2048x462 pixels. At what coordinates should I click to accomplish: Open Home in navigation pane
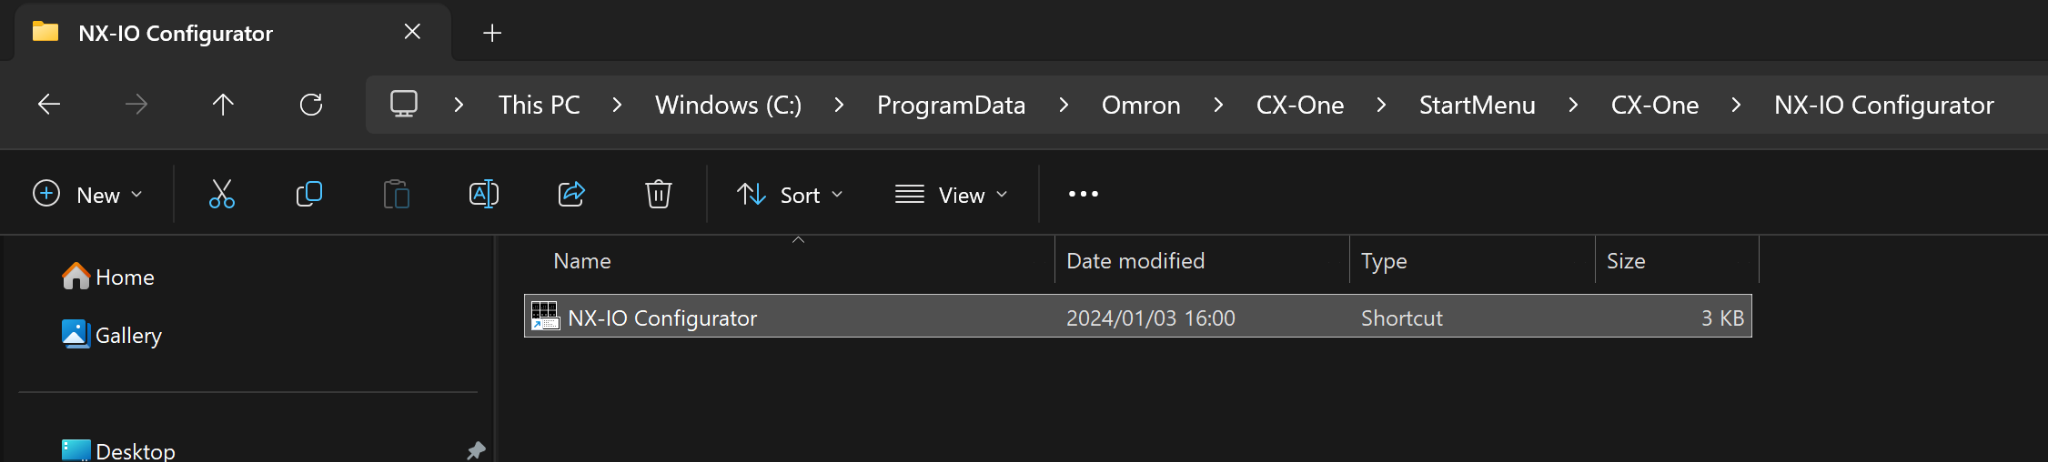point(124,277)
